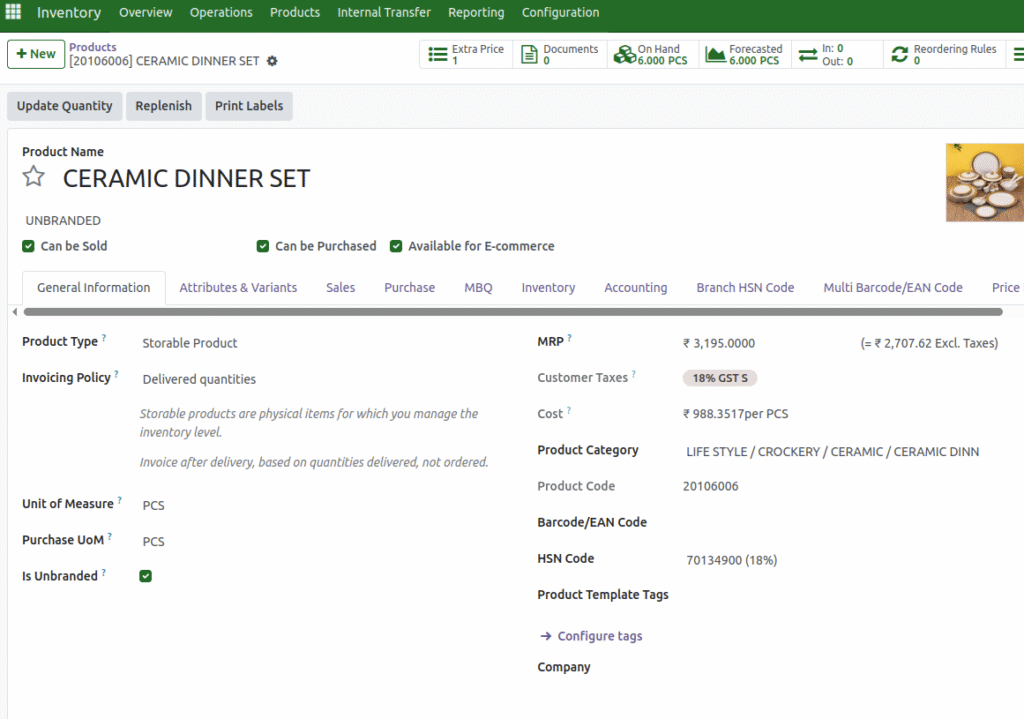The width and height of the screenshot is (1024, 719).
Task: Open the Configuration menu
Action: (560, 13)
